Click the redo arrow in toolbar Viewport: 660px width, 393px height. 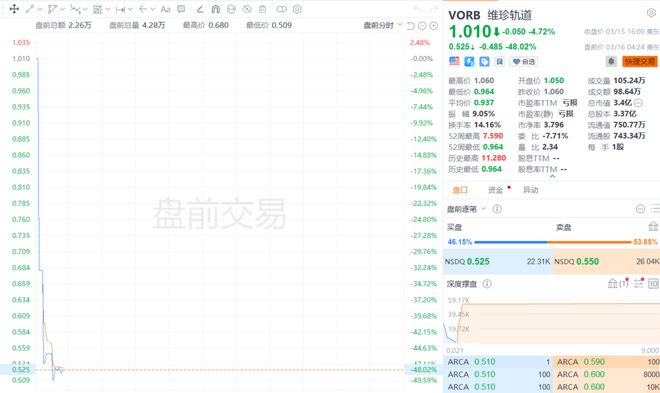tap(433, 9)
